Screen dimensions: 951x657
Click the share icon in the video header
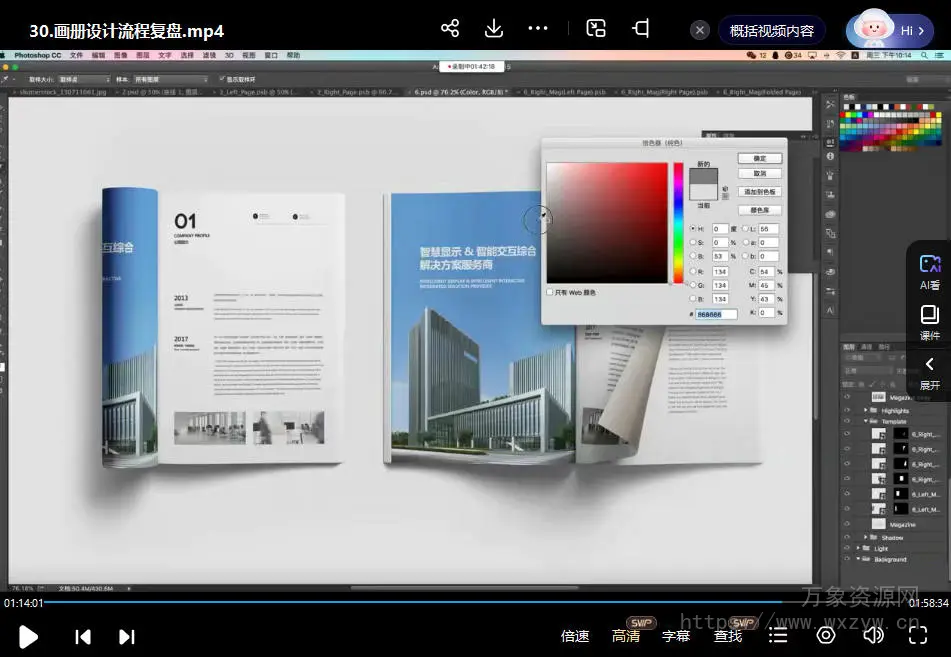pyautogui.click(x=450, y=29)
